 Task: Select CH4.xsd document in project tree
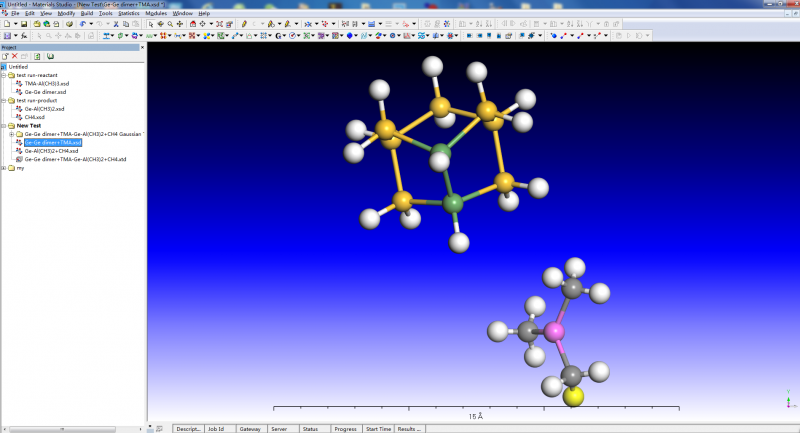click(x=34, y=117)
